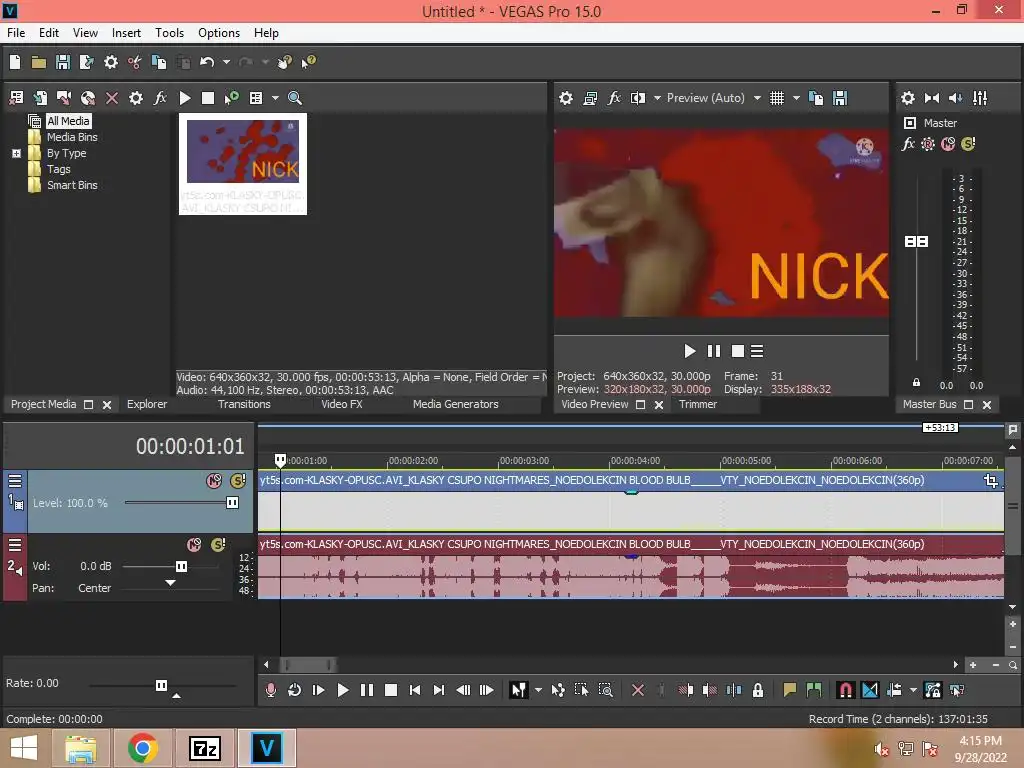Screen dimensions: 1024x768
Task: Switch to the Trimmer tab
Action: [697, 404]
